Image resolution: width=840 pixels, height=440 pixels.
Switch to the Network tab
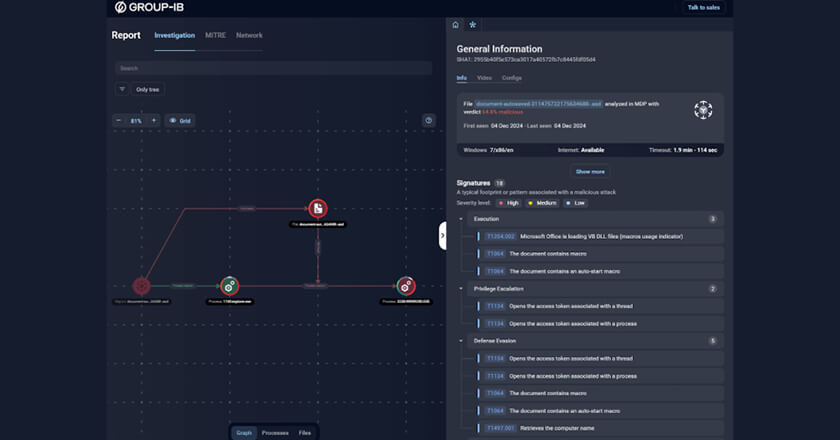pos(249,35)
